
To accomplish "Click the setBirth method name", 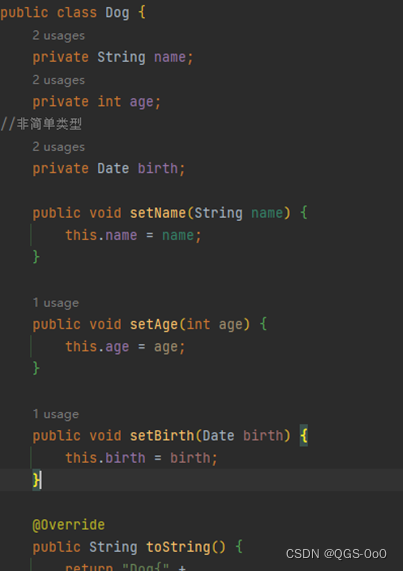I will pos(162,436).
